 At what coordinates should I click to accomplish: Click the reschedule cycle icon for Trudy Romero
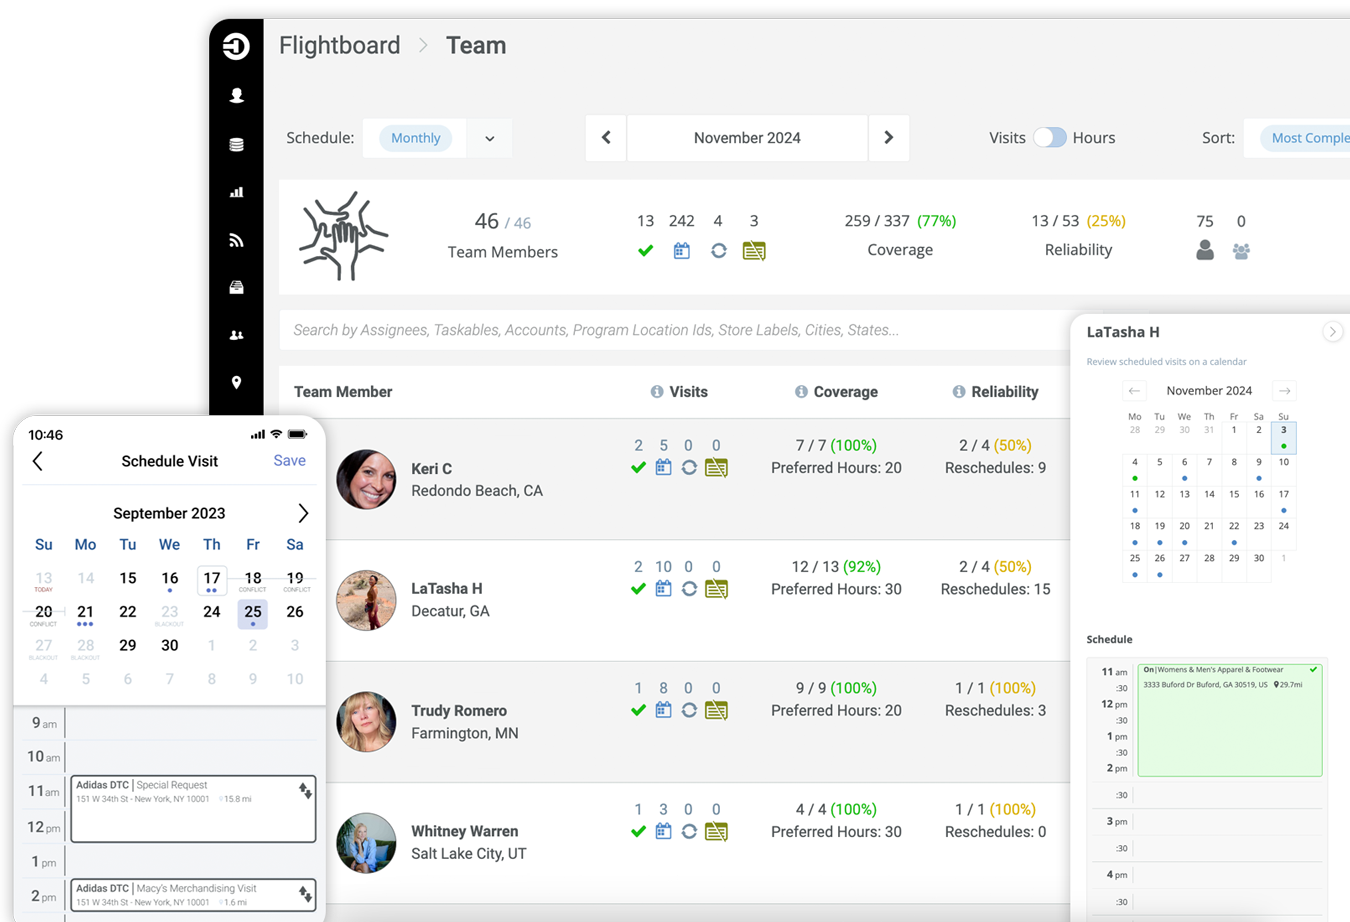pos(689,710)
